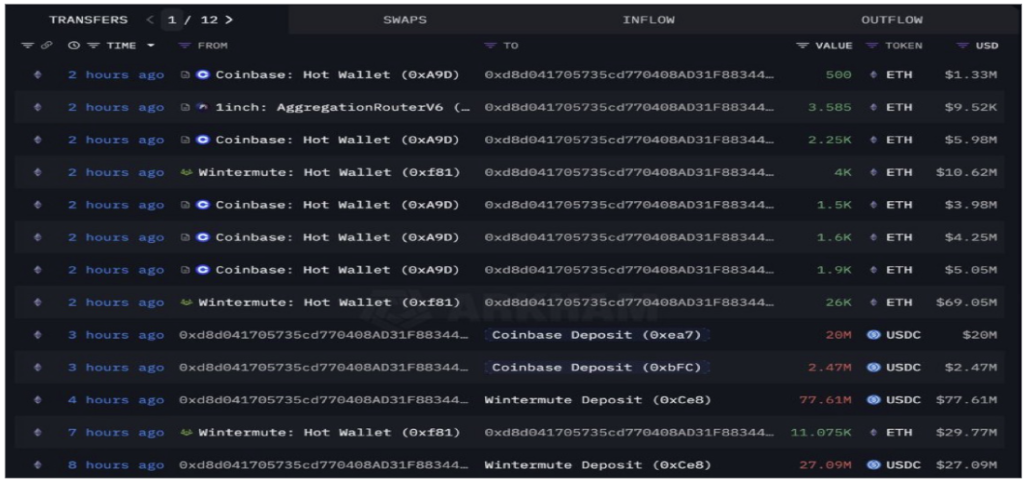The height and width of the screenshot is (483, 1024).
Task: Click the contract icon beside 1inch AggregationRouterV6
Action: (186, 107)
